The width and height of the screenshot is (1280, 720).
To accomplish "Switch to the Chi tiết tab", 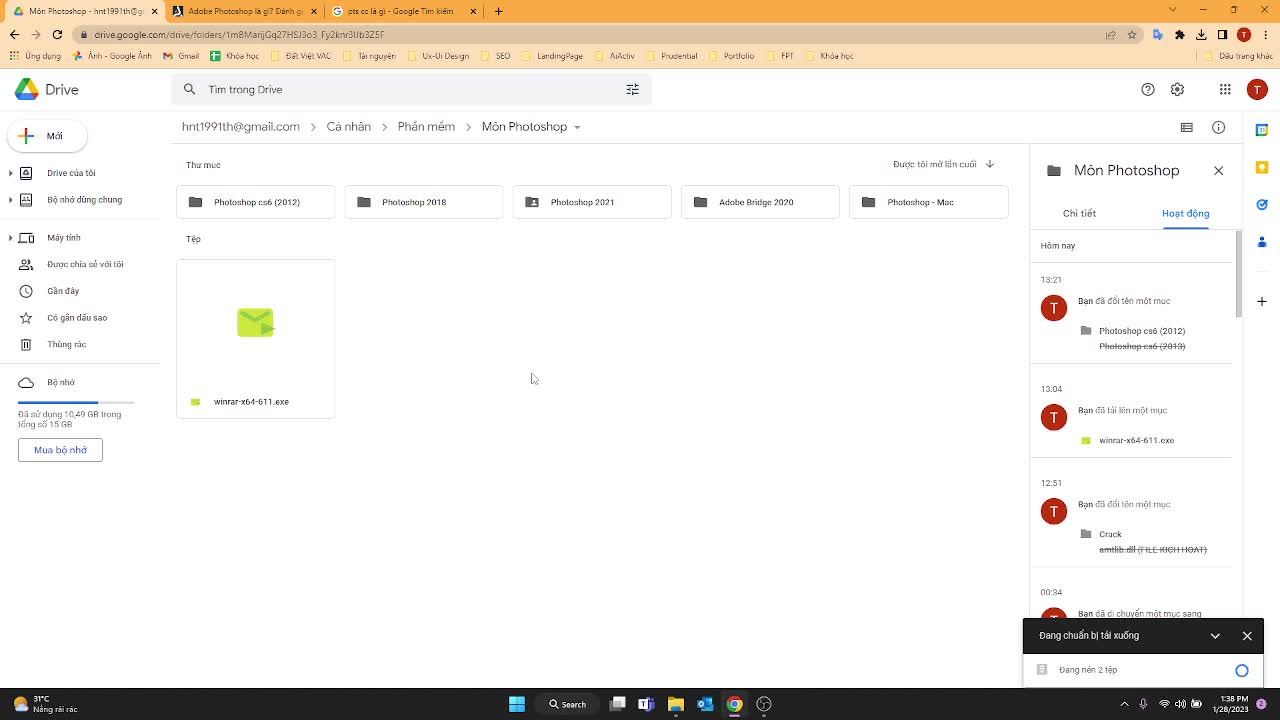I will point(1079,213).
